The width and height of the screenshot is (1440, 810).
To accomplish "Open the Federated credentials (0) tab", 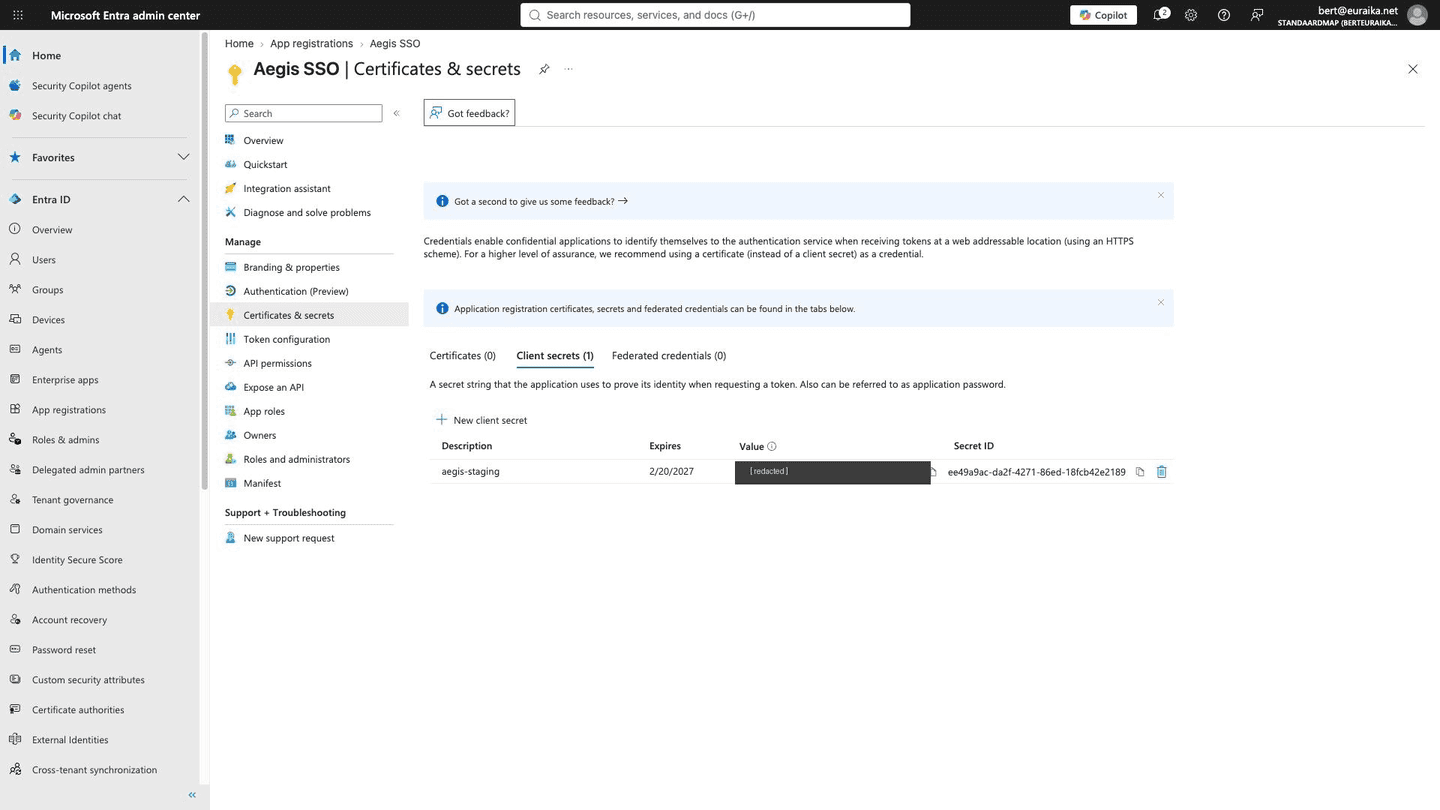I will coord(669,355).
